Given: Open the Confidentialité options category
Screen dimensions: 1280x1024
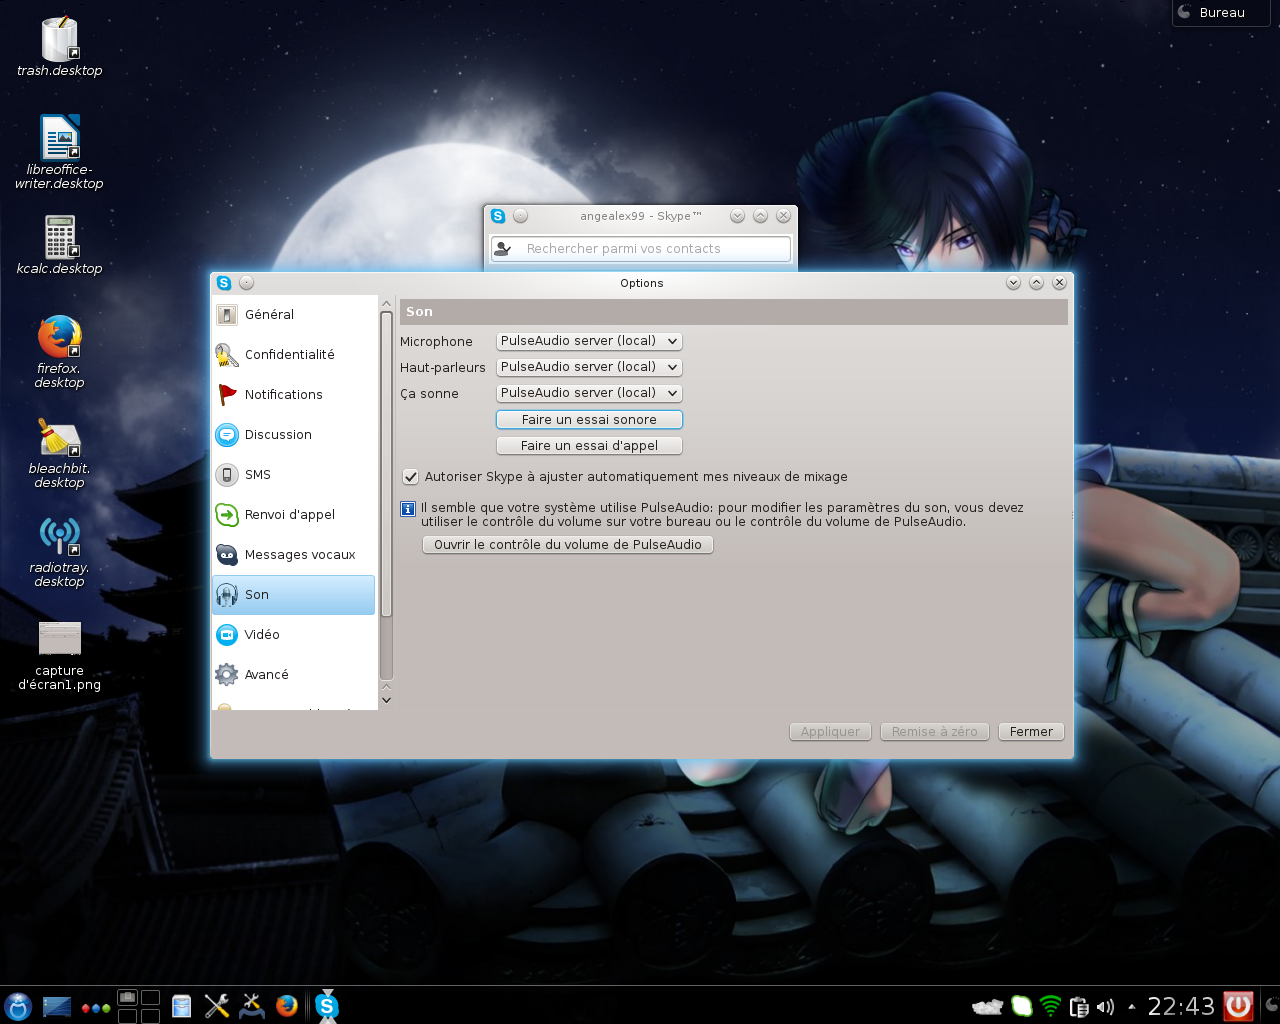Looking at the screenshot, I should click(x=294, y=354).
